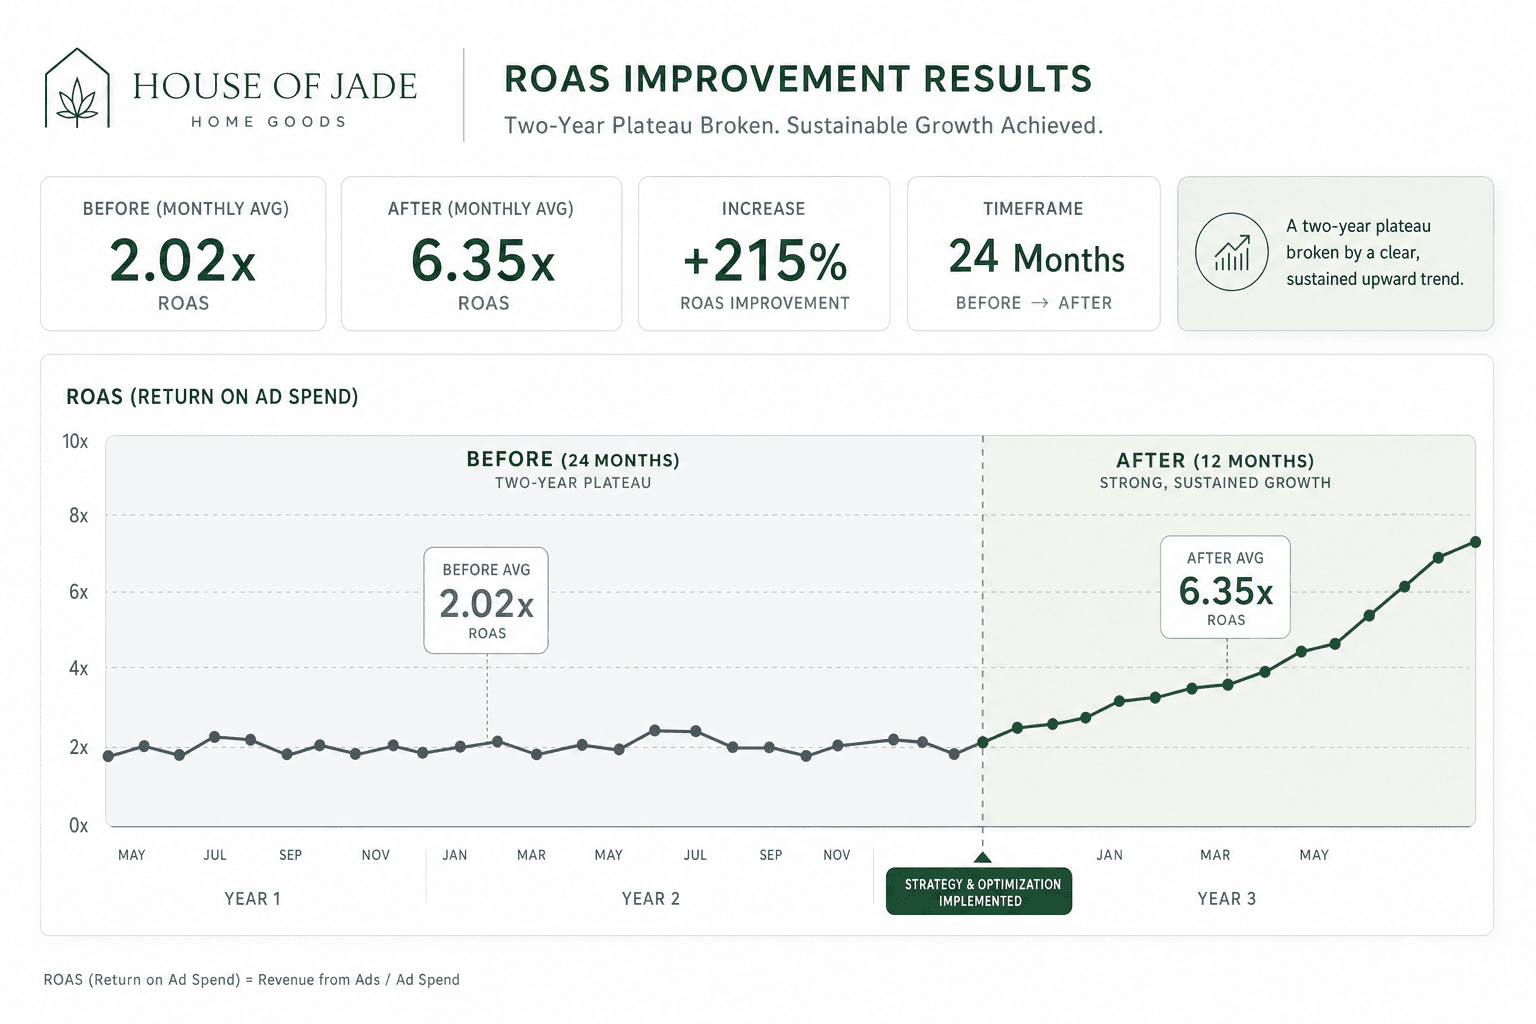Click the first data point in Year 1
This screenshot has height=1024, width=1536.
tap(108, 756)
